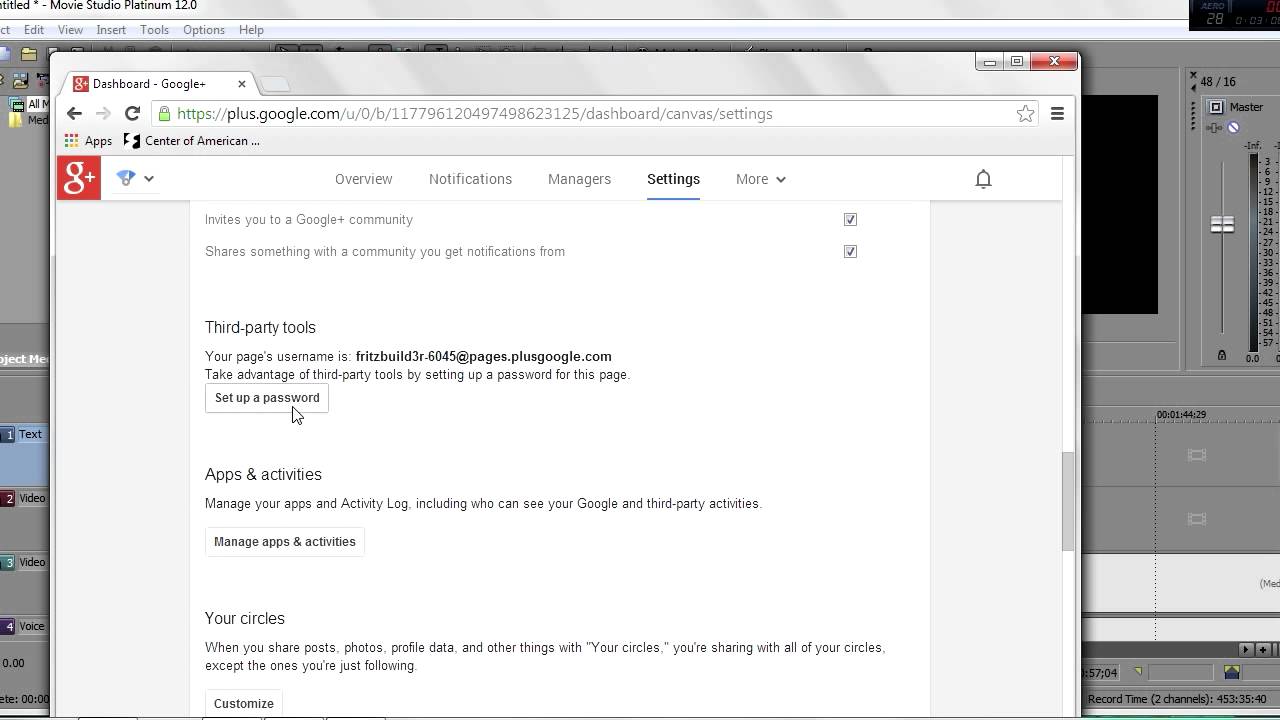Click the 00:01:44:29 marker on the timeline ruler

point(1181,415)
